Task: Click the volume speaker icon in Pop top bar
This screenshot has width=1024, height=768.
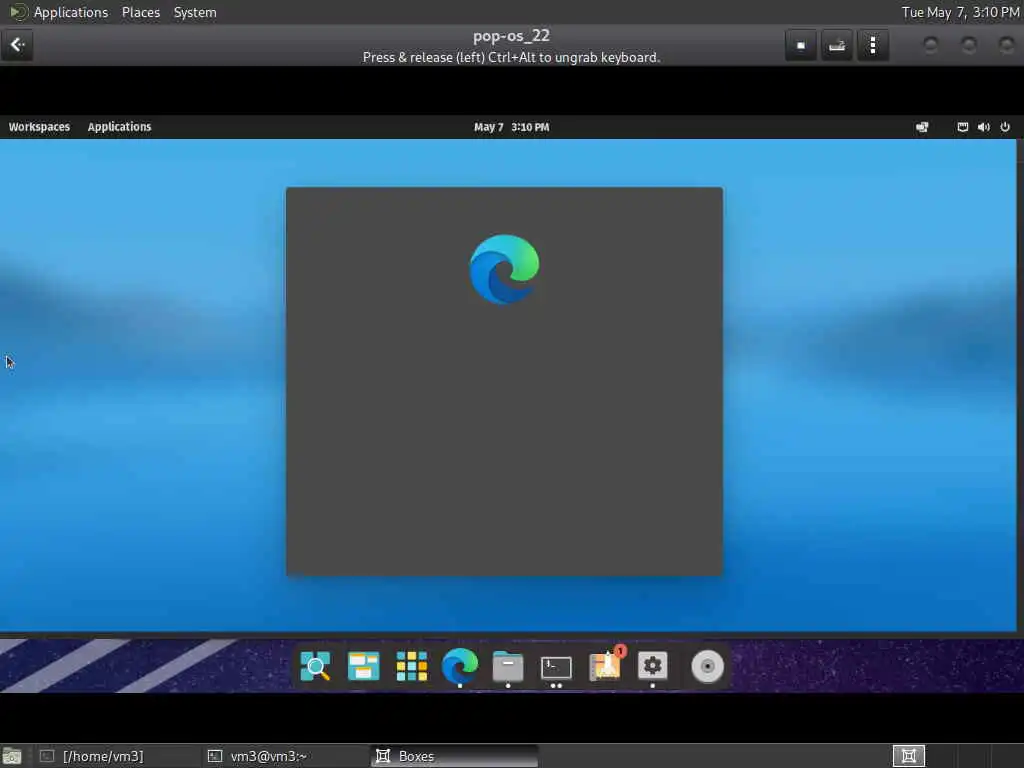Action: [984, 127]
